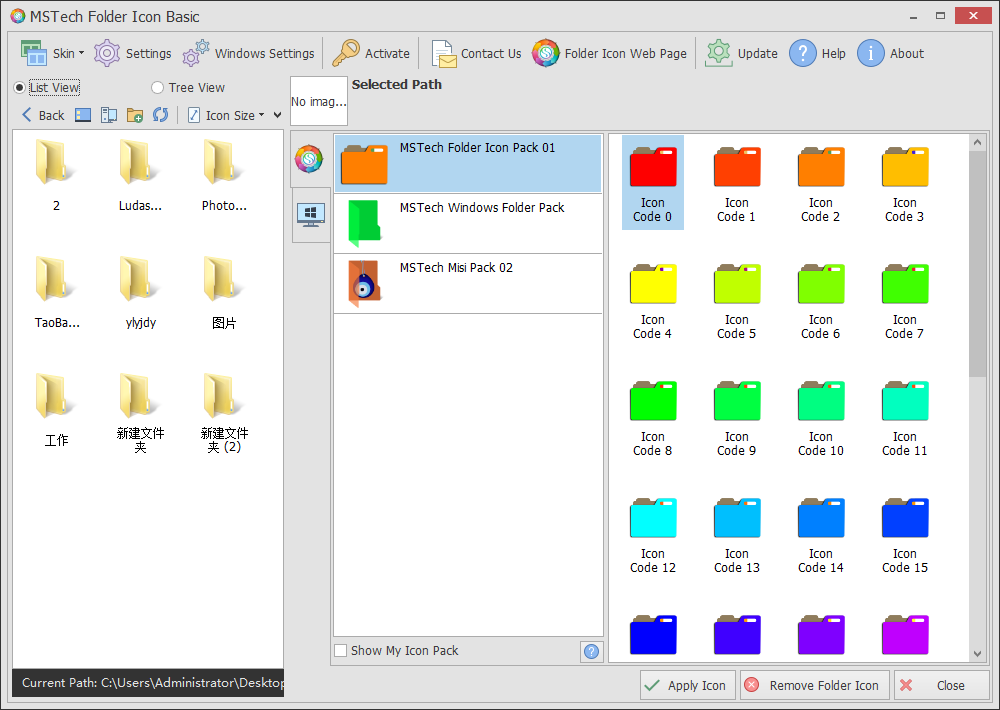Select the 新建文件夹 (2) folder

point(224,413)
